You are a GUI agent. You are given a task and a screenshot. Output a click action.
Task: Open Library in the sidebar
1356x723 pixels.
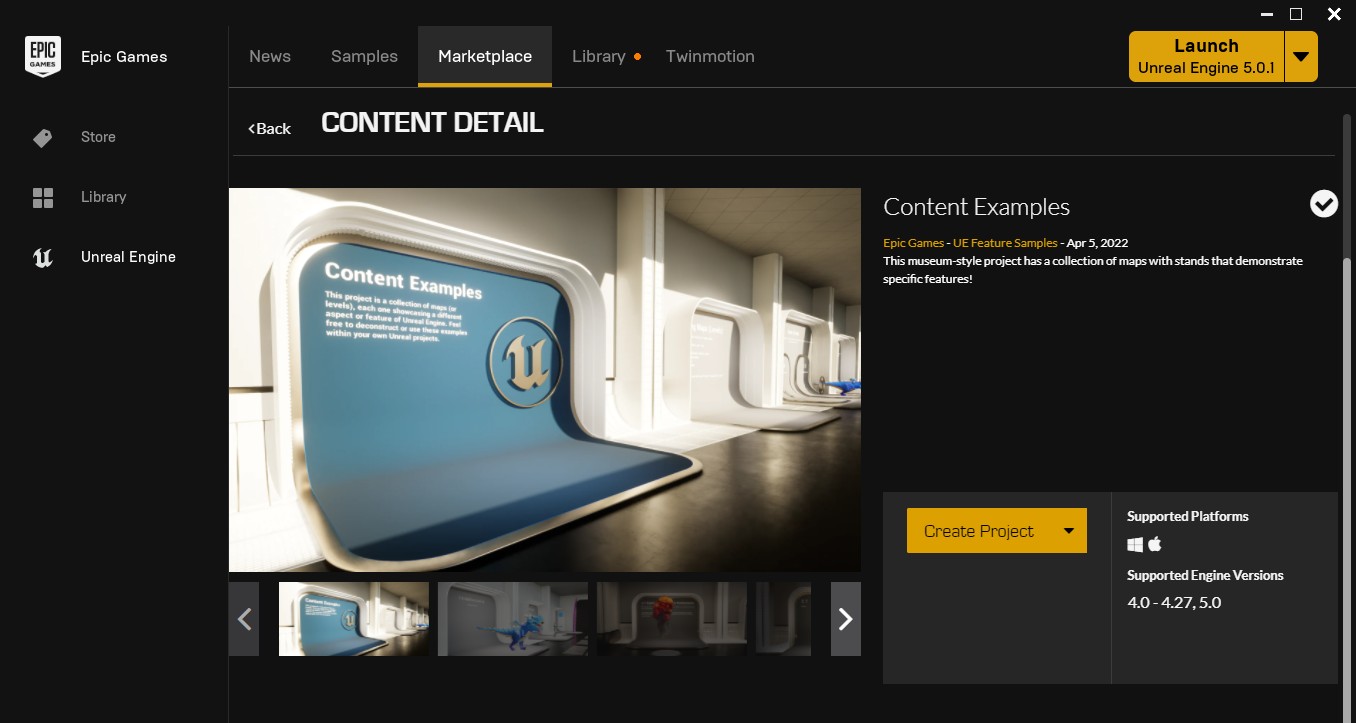pos(103,197)
